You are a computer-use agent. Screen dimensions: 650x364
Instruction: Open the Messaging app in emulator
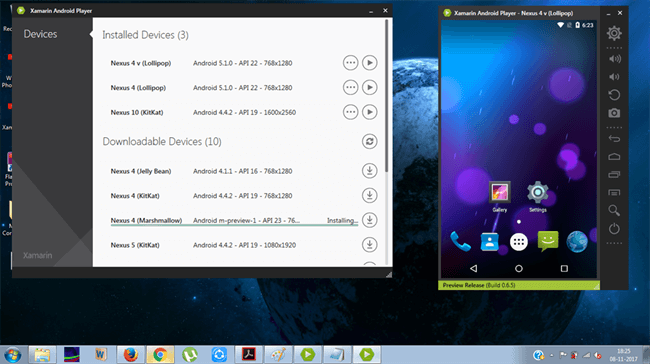point(548,241)
